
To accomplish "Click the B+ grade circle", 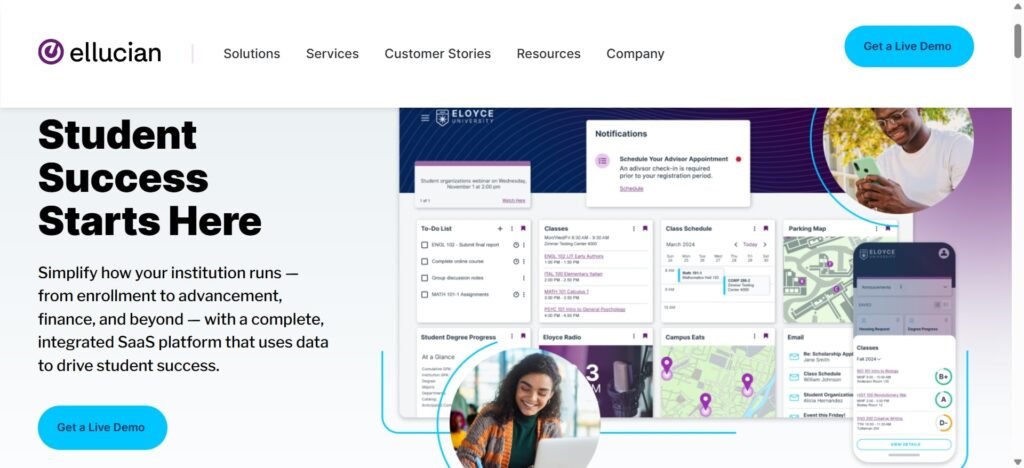I will 943,377.
